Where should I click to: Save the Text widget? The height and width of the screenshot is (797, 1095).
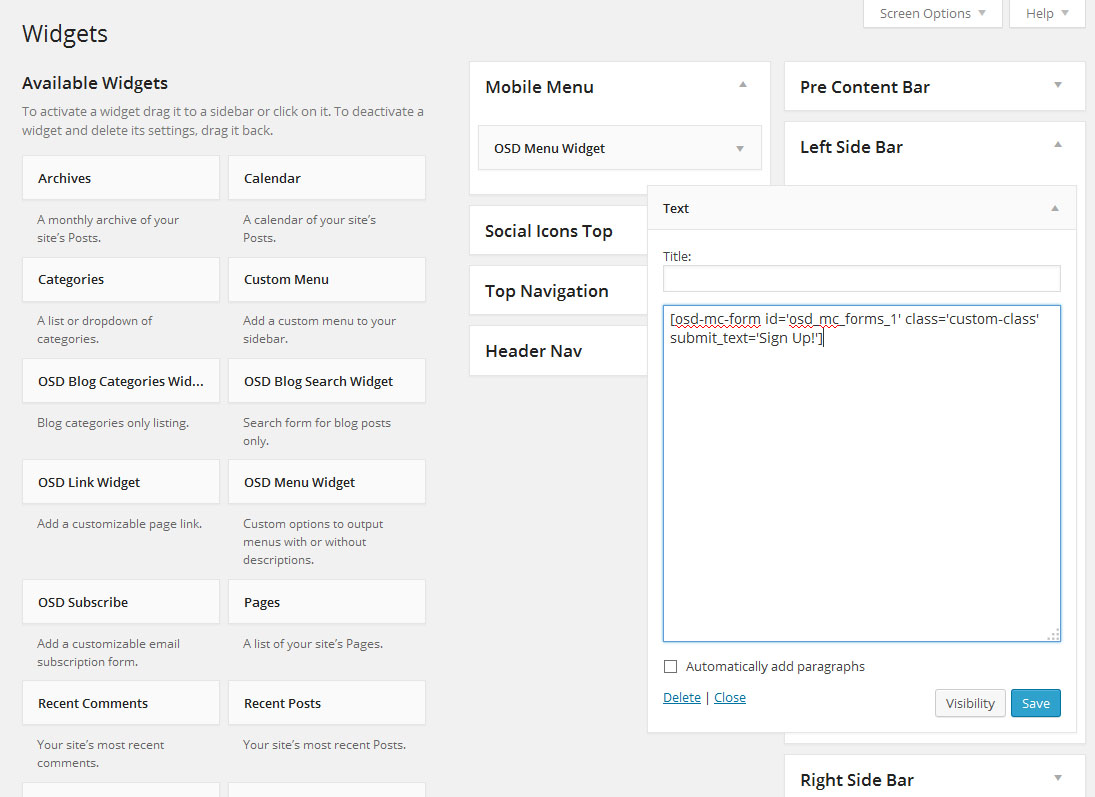click(x=1036, y=703)
